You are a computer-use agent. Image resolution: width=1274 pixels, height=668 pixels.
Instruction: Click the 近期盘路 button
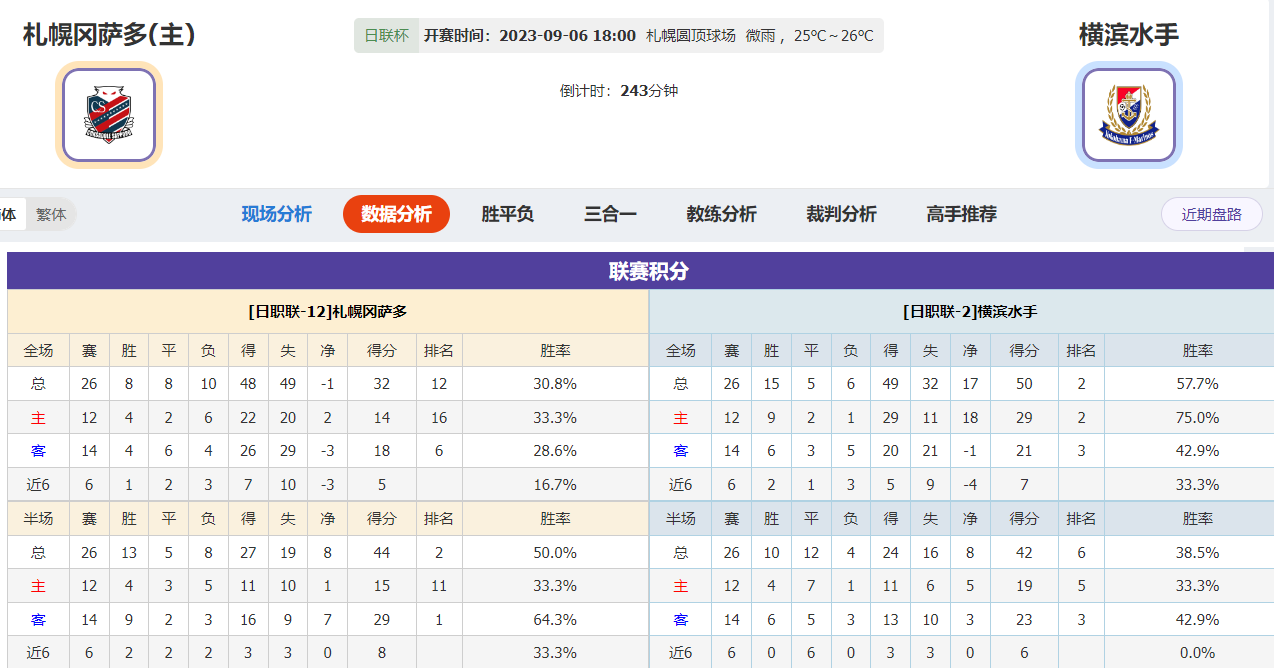1211,214
